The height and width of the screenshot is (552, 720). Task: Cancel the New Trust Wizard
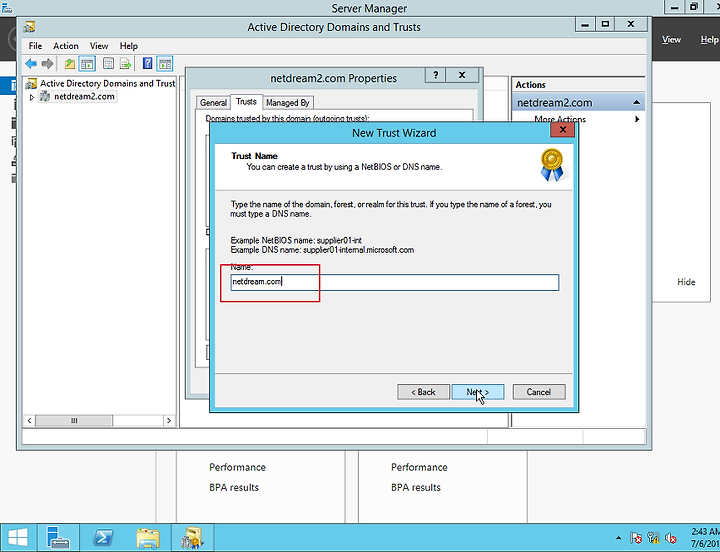[539, 392]
